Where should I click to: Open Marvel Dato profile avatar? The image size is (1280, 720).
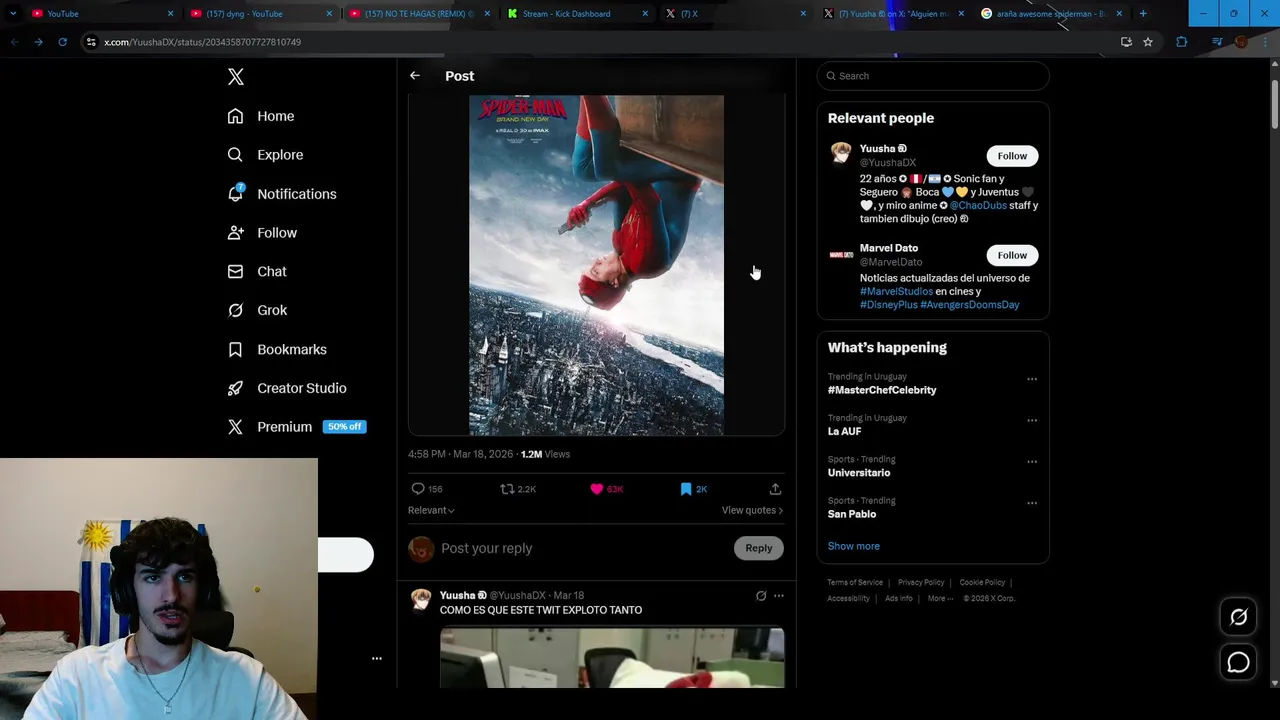[x=841, y=255]
